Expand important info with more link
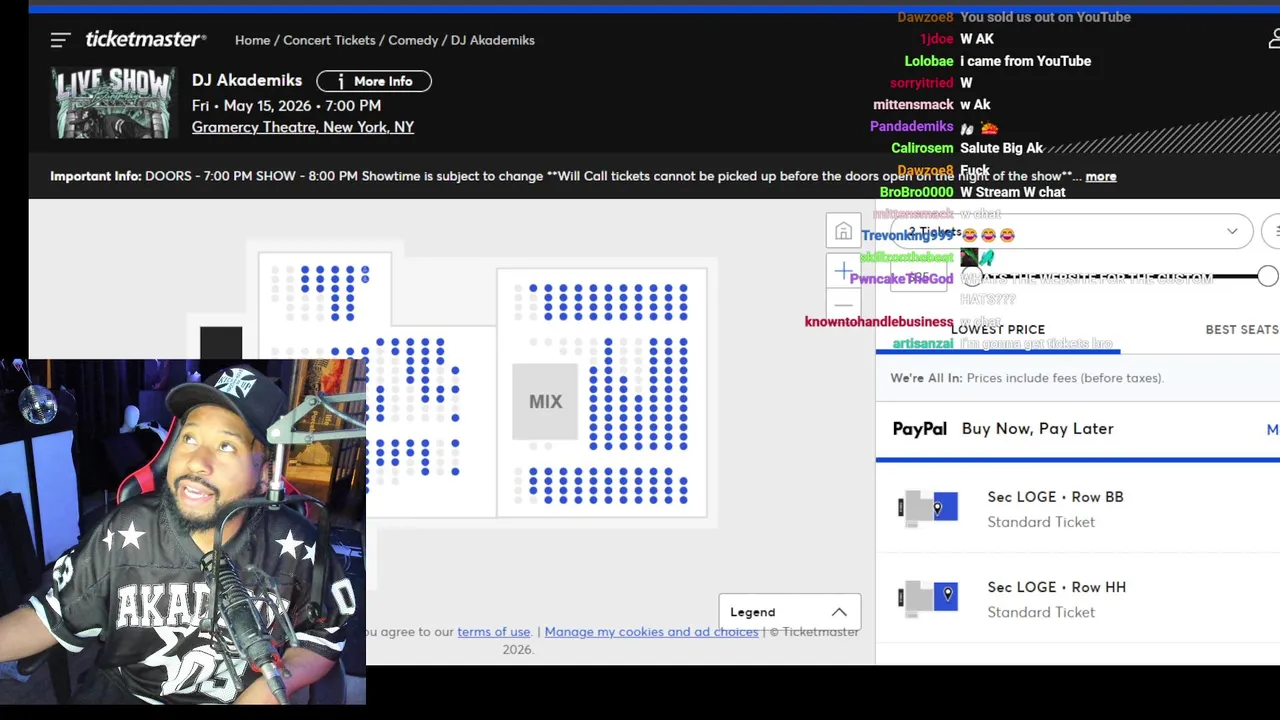The image size is (1280, 720). 1101,176
